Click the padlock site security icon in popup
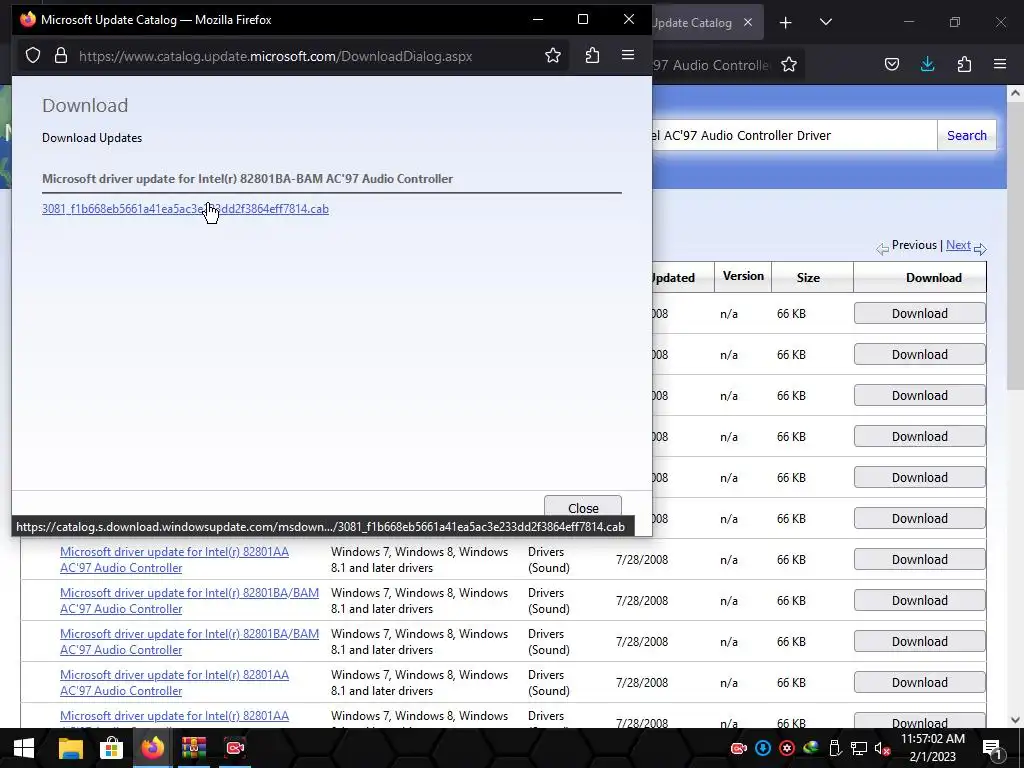Screen dimensions: 1024x768 tap(61, 56)
